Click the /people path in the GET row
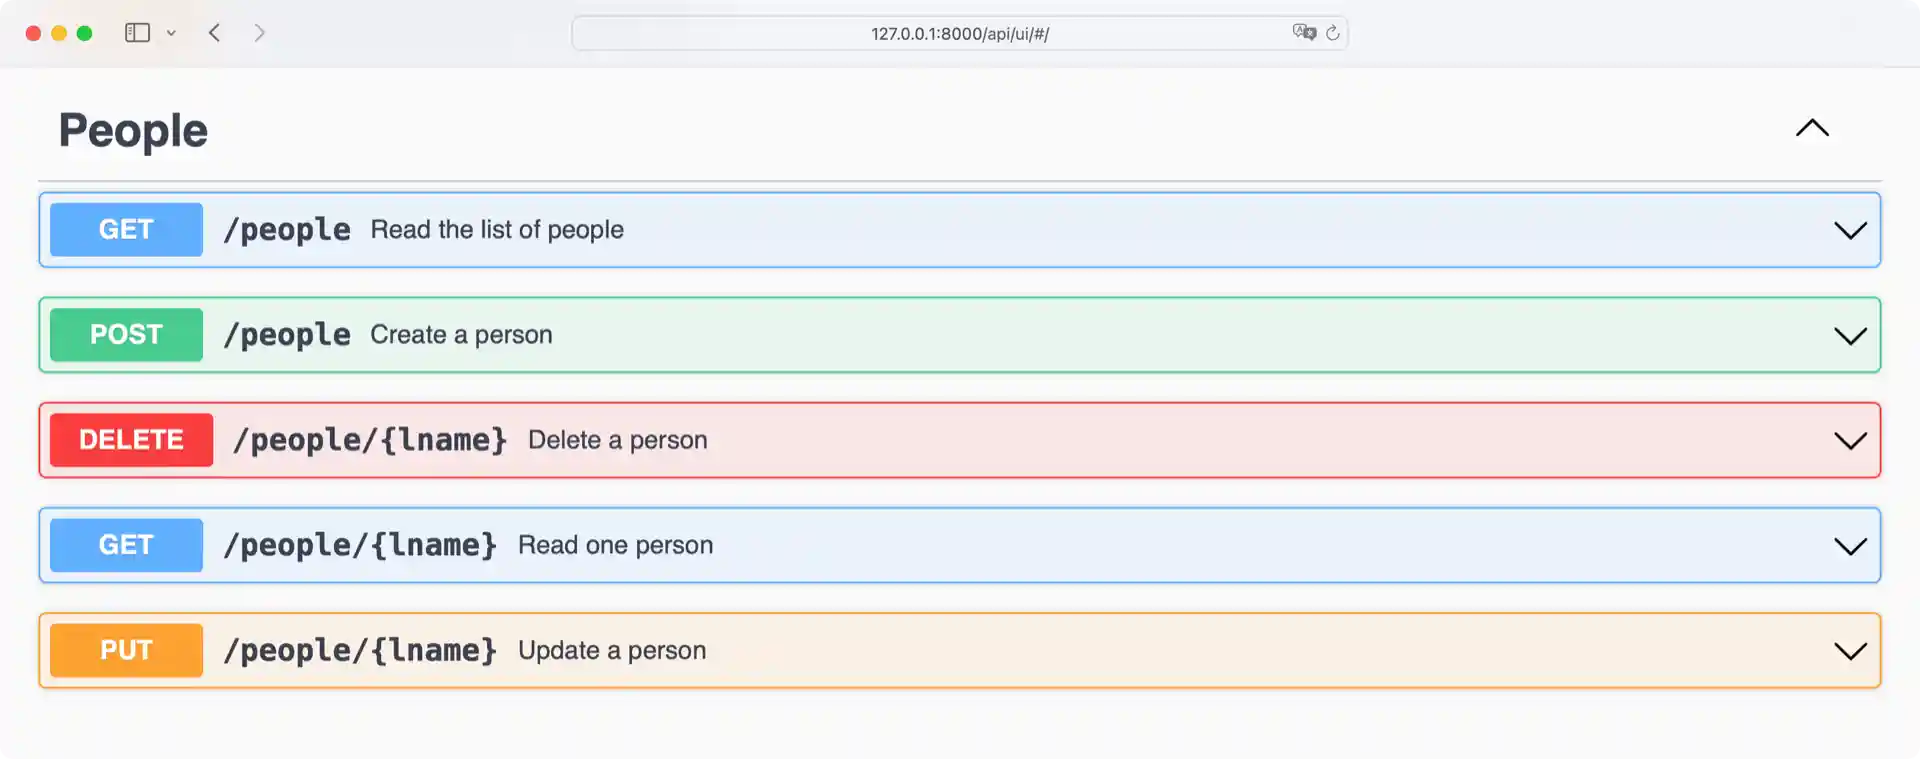The width and height of the screenshot is (1920, 759). 287,230
